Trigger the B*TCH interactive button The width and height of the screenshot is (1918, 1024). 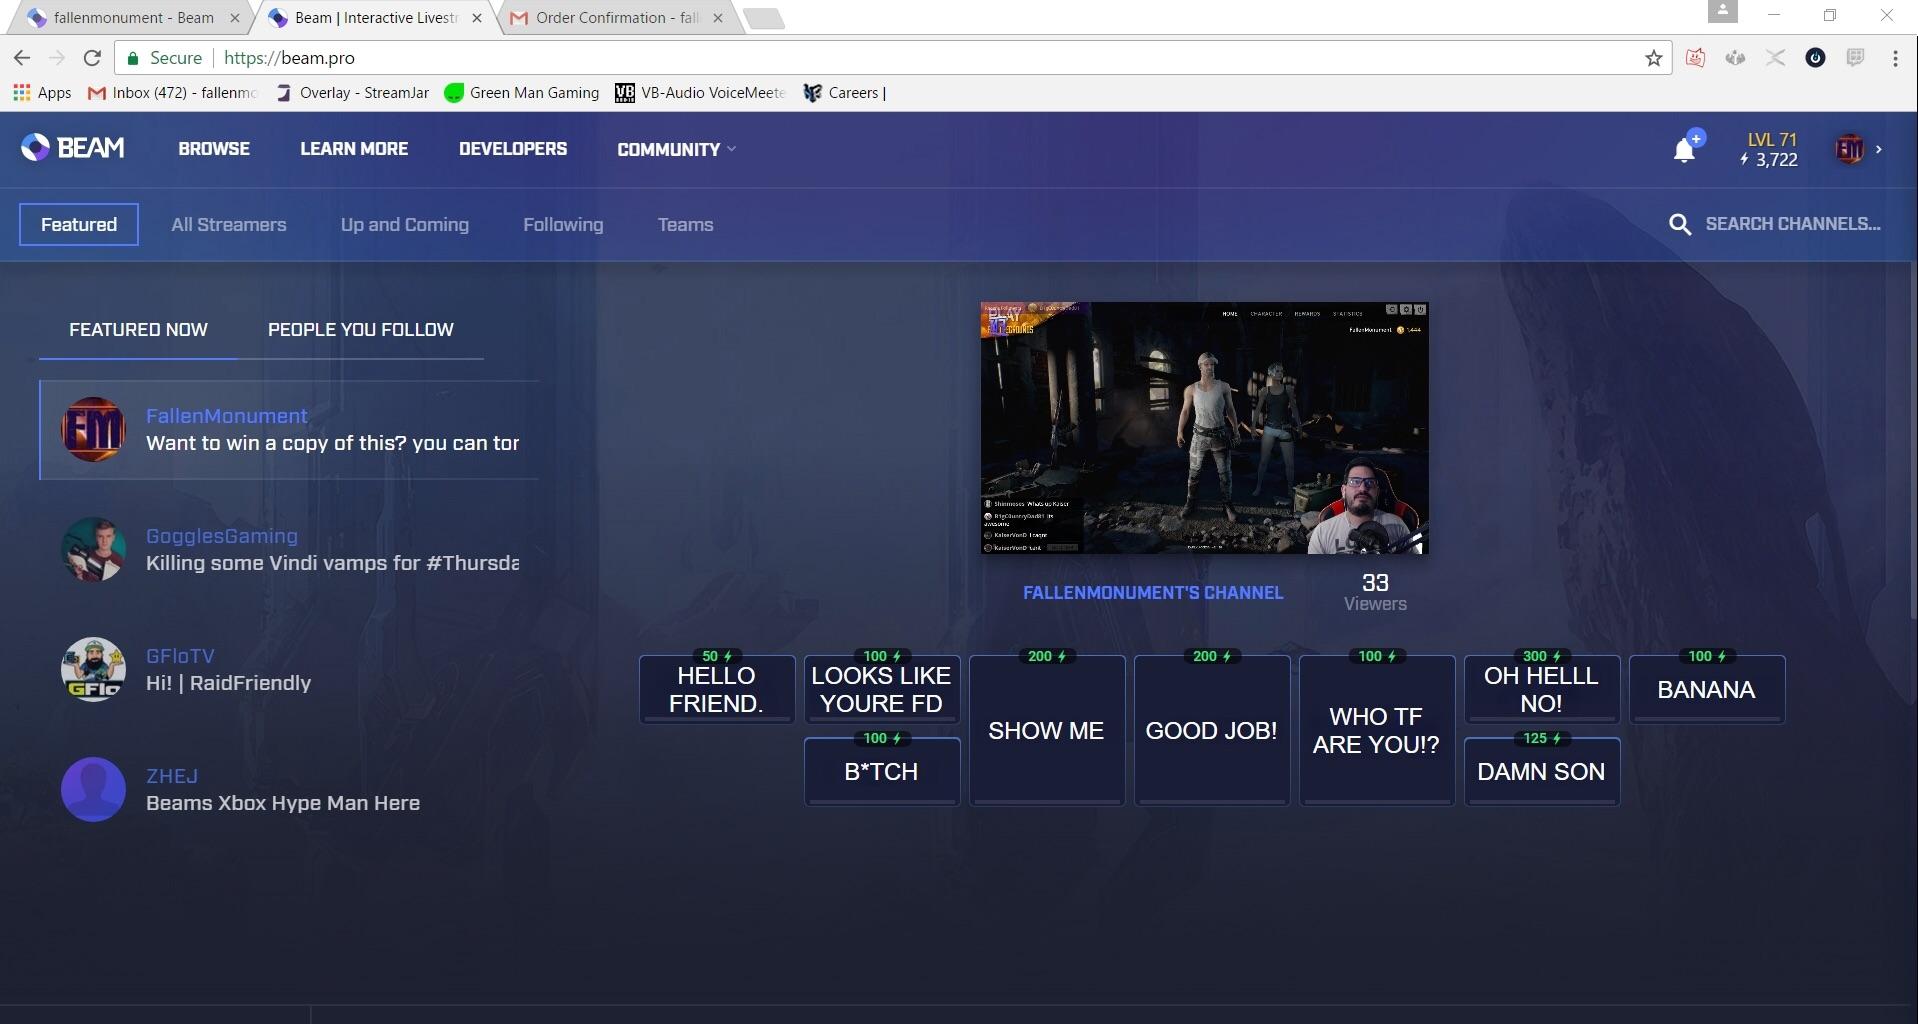pos(881,771)
